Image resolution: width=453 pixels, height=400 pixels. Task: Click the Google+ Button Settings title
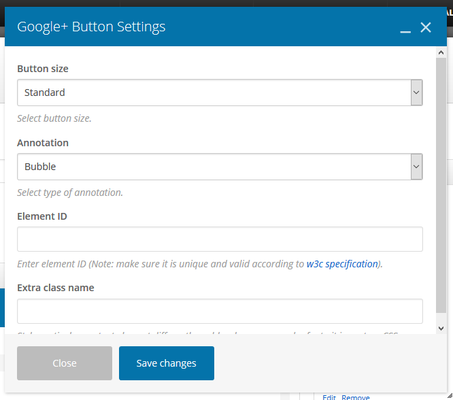coord(91,27)
